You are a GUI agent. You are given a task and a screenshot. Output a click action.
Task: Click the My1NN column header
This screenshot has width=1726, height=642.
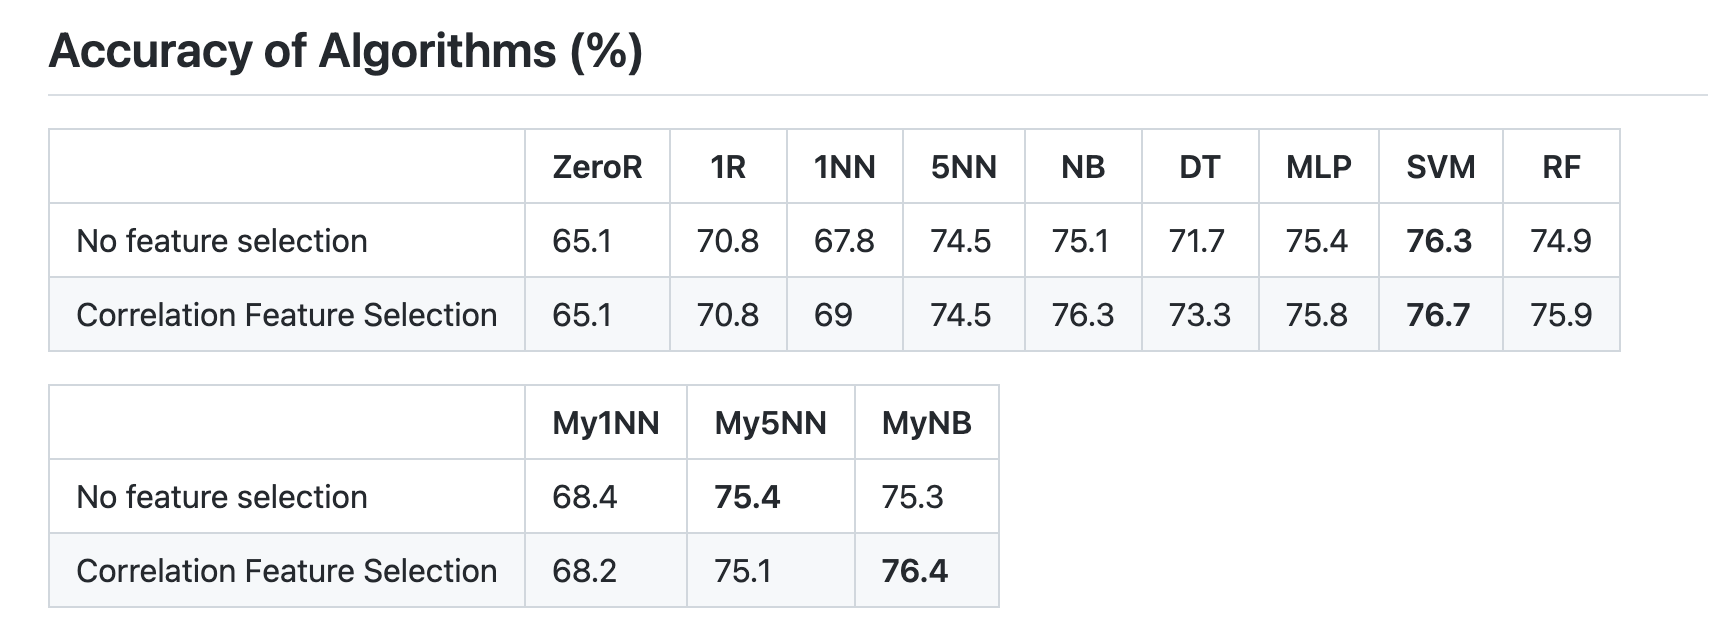(x=606, y=423)
